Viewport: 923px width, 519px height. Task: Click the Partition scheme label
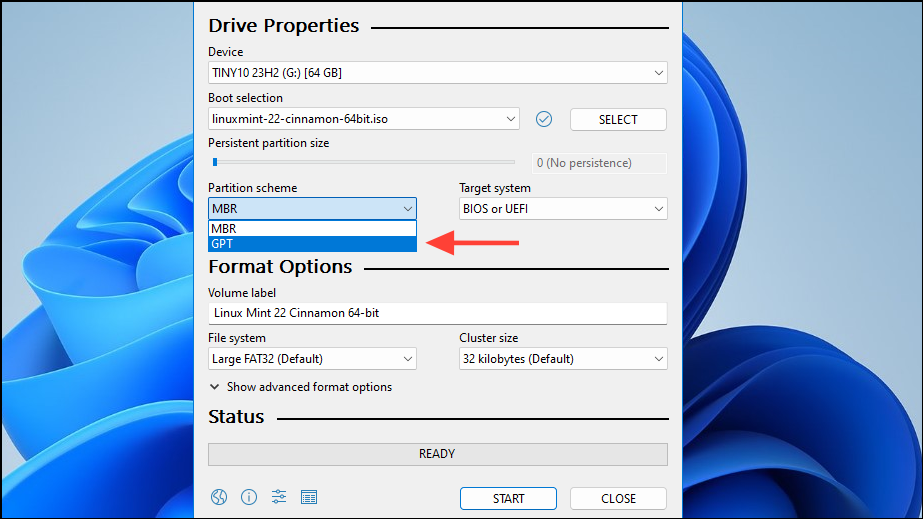(x=253, y=188)
